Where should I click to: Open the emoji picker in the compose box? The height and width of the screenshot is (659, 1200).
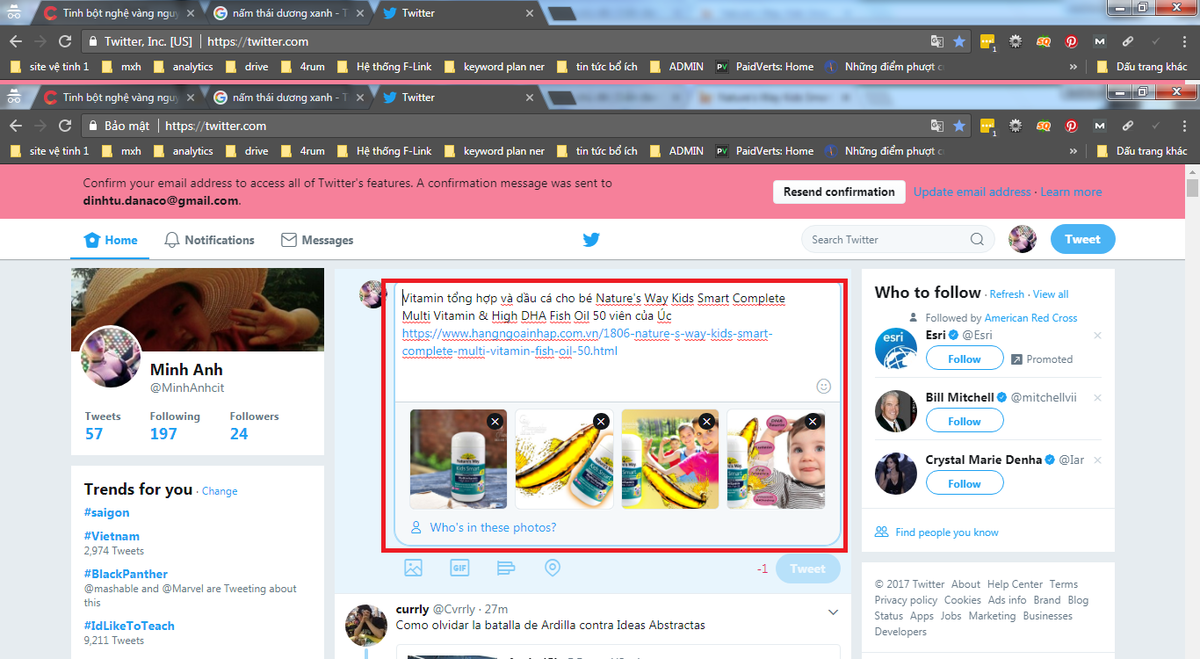coord(824,386)
